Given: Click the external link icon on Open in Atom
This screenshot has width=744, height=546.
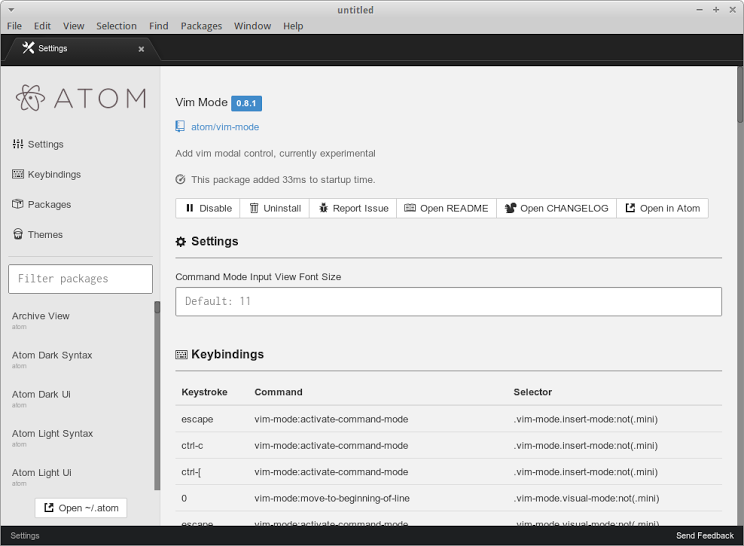Looking at the screenshot, I should click(x=630, y=208).
